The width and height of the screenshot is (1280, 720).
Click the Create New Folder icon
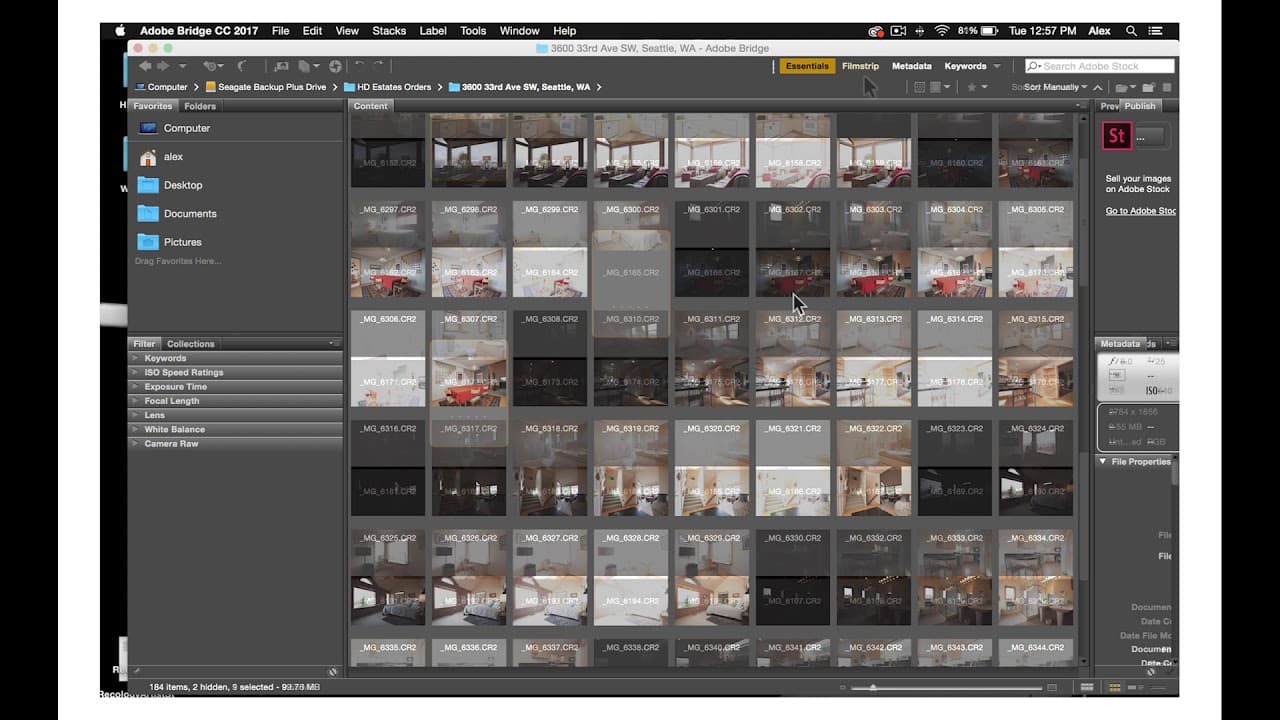click(1148, 86)
